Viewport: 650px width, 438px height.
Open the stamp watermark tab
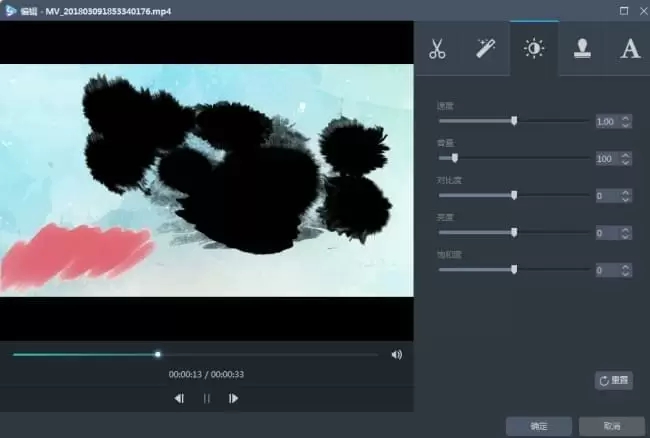(582, 48)
